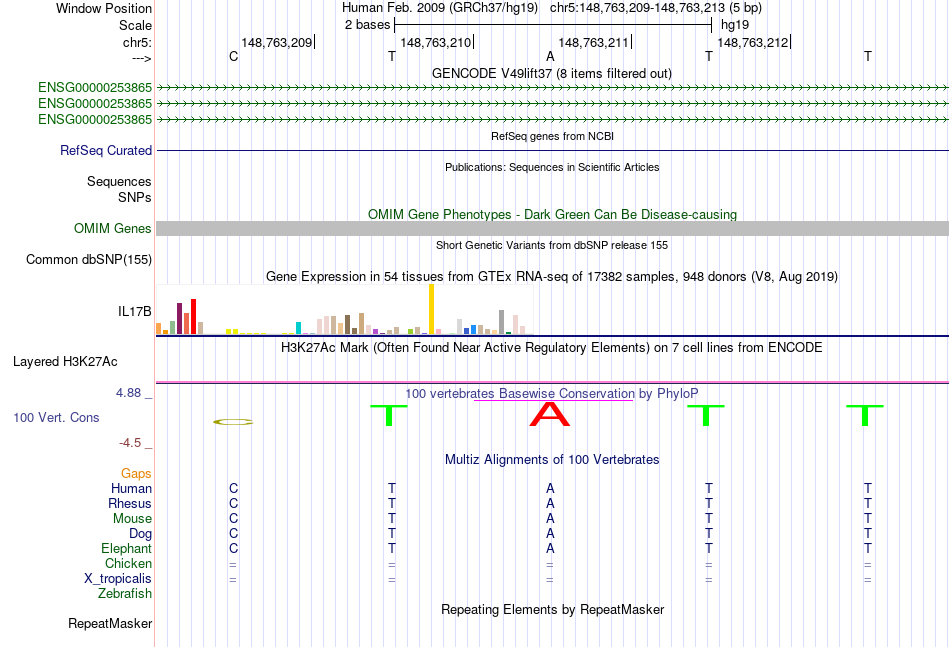Click the A base in the ruler sequence row
Viewport: 950px width, 647px height.
pos(550,56)
